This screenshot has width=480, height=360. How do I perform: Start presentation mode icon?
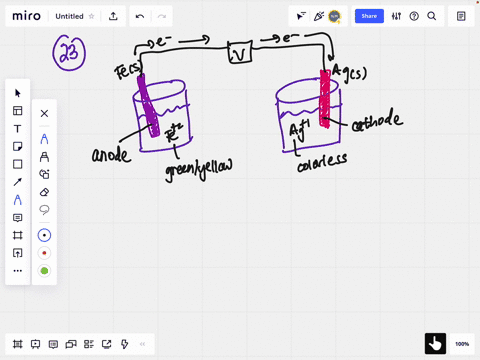tap(35, 344)
